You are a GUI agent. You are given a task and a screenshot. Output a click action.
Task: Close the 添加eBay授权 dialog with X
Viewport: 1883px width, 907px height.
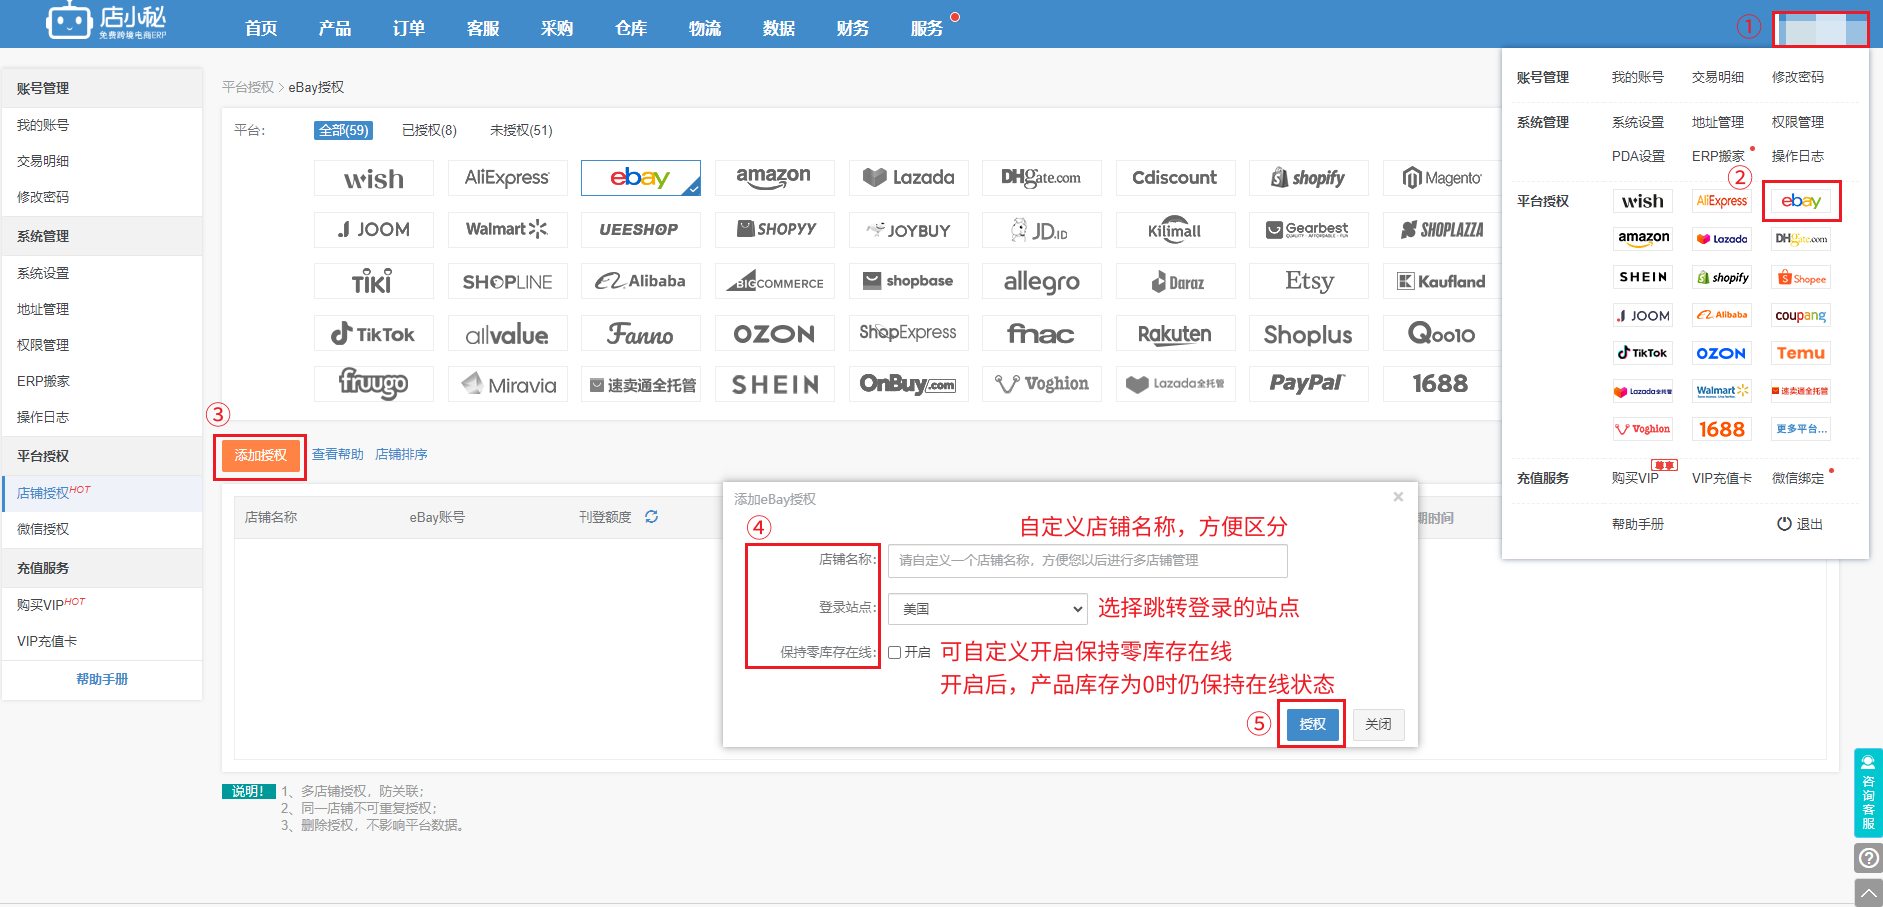tap(1398, 497)
